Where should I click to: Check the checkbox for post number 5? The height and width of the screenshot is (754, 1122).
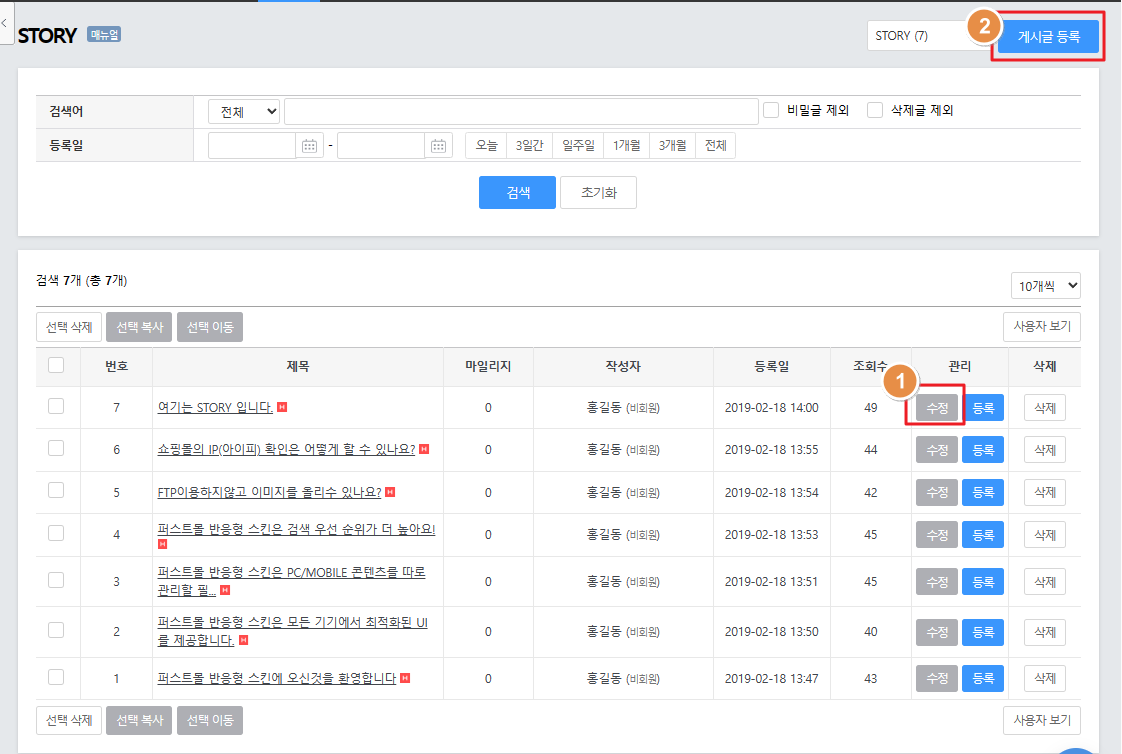[56, 491]
